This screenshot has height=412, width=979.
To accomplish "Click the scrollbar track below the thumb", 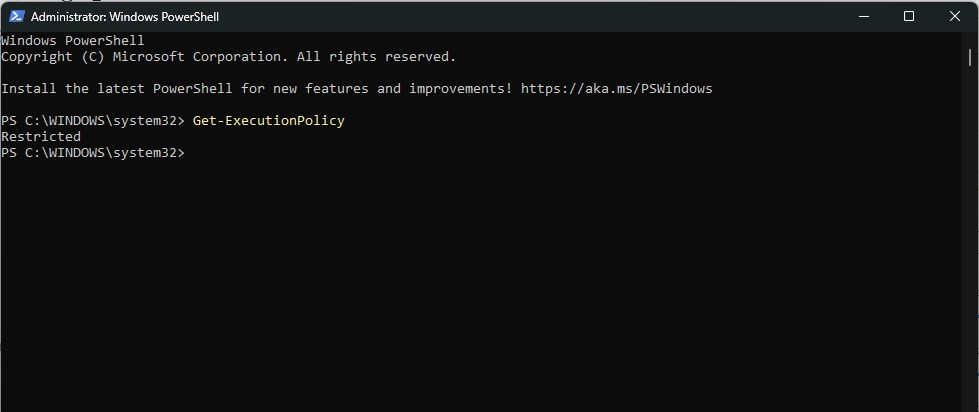I will coord(970,237).
